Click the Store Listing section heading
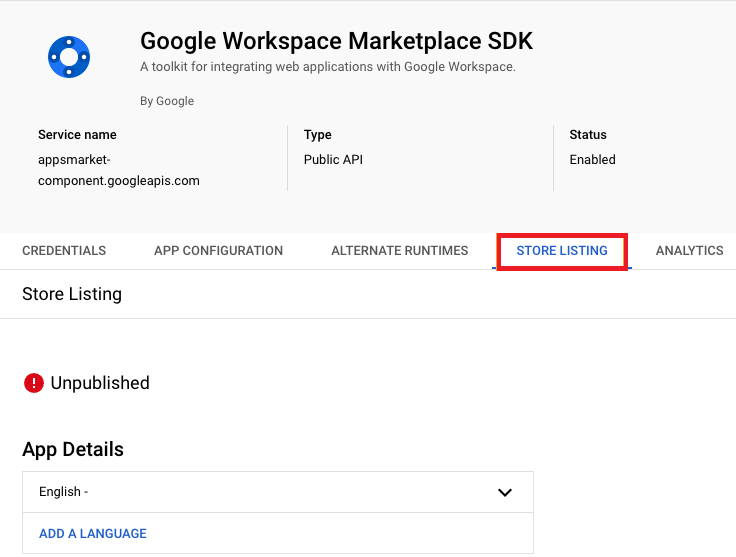The image size is (736, 557). tap(72, 294)
